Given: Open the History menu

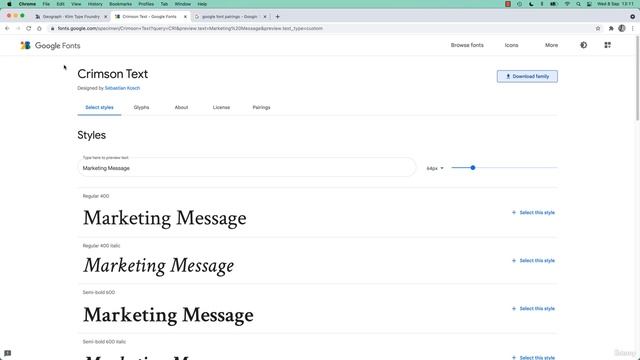Looking at the screenshot, I should (95, 4).
